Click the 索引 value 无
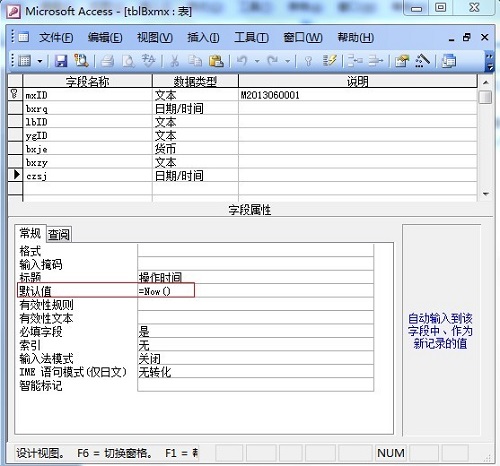This screenshot has width=500, height=466. (x=255, y=344)
